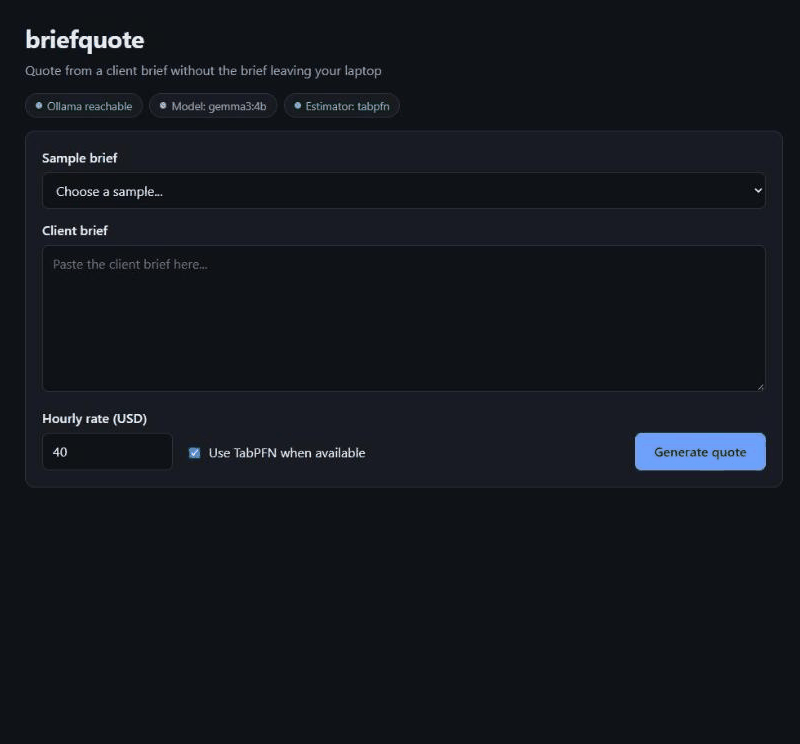Select the Ollama reachable status pill
Screen dimensions: 800x744
(x=84, y=106)
